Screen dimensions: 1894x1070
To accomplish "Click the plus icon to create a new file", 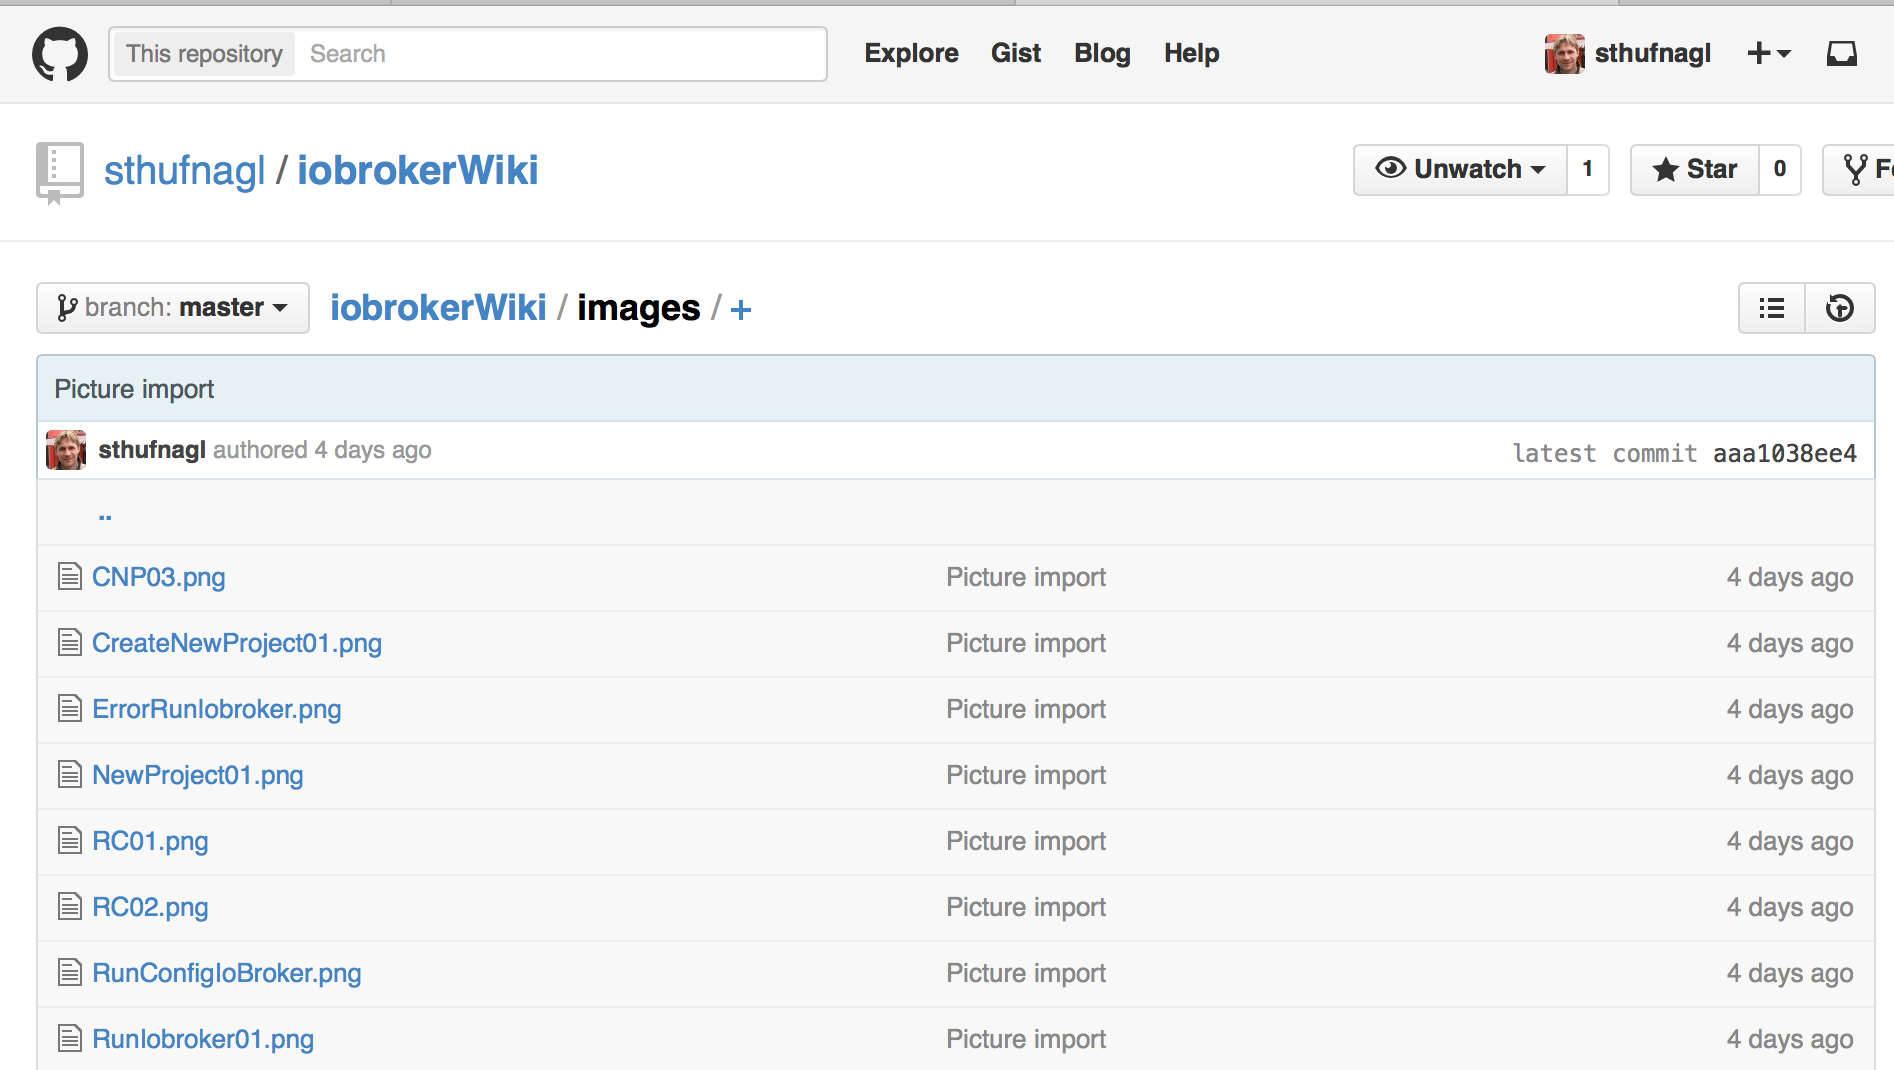I will click(x=741, y=310).
